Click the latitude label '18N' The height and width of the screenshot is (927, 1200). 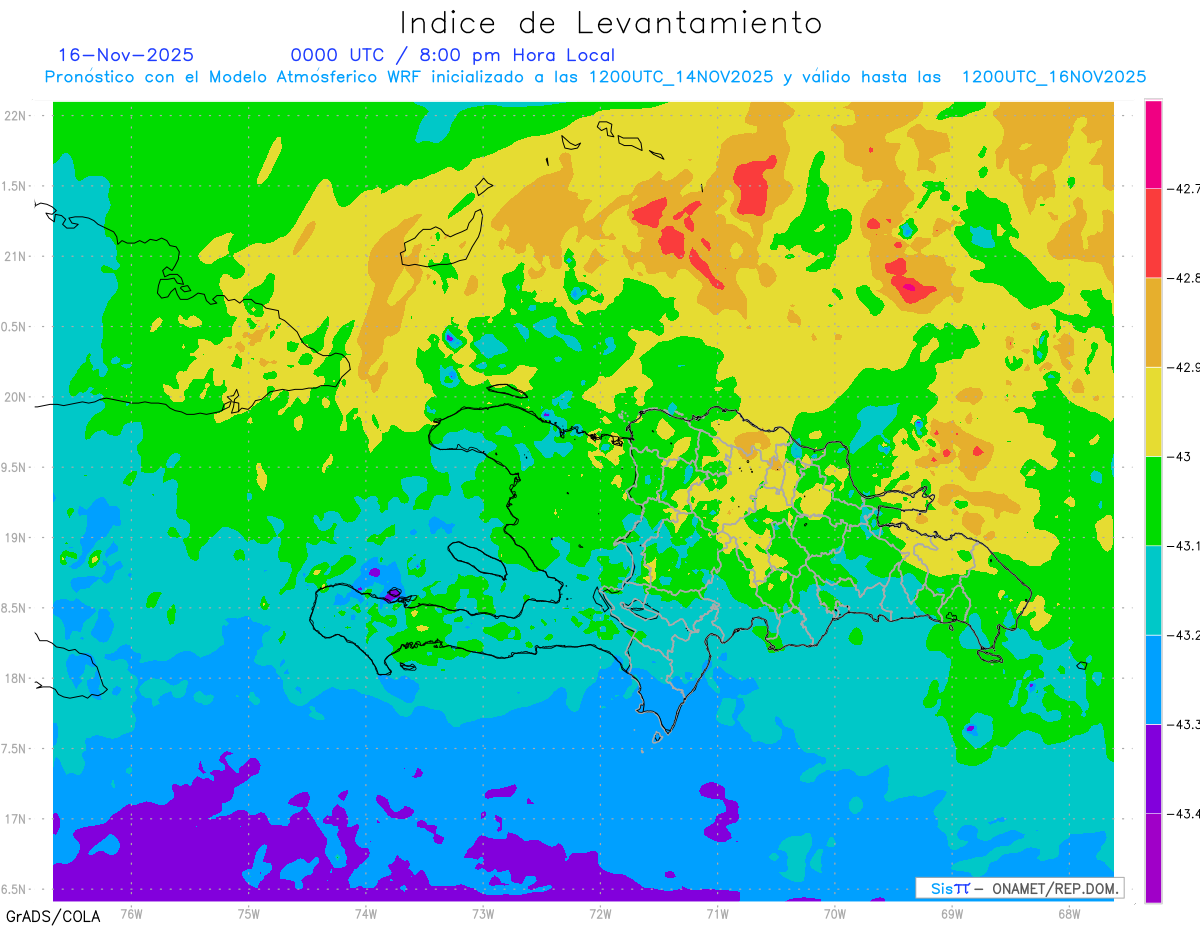17,678
